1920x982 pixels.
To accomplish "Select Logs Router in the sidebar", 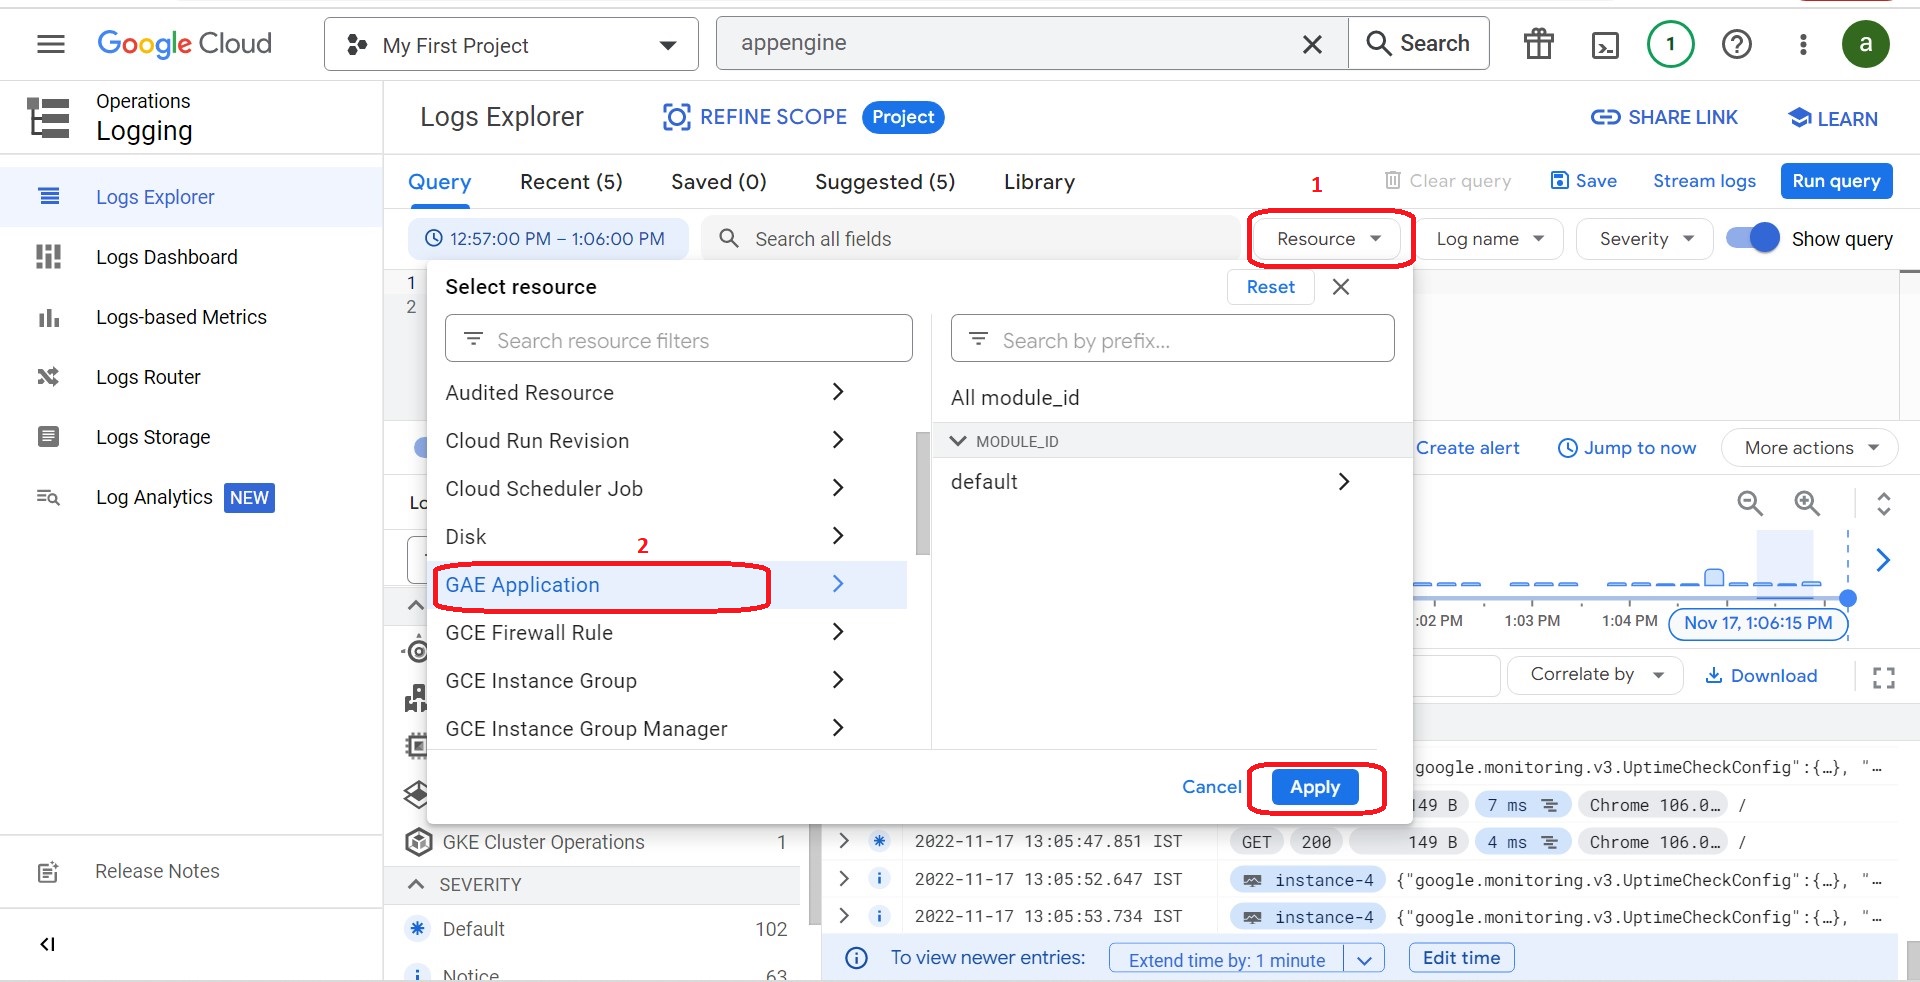I will [x=148, y=377].
